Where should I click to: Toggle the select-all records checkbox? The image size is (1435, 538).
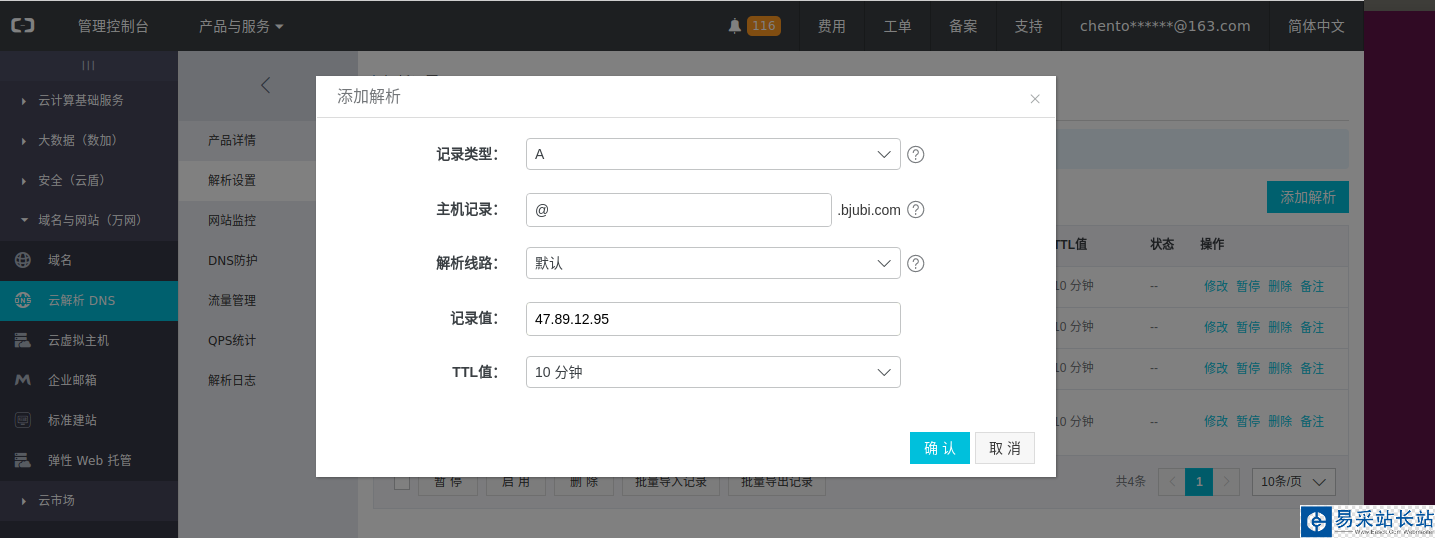click(x=402, y=483)
